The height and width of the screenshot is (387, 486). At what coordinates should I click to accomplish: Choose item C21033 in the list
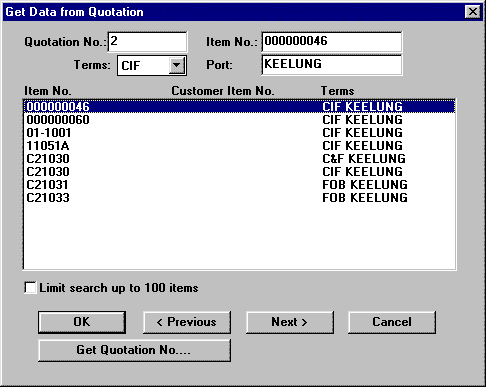(x=239, y=198)
